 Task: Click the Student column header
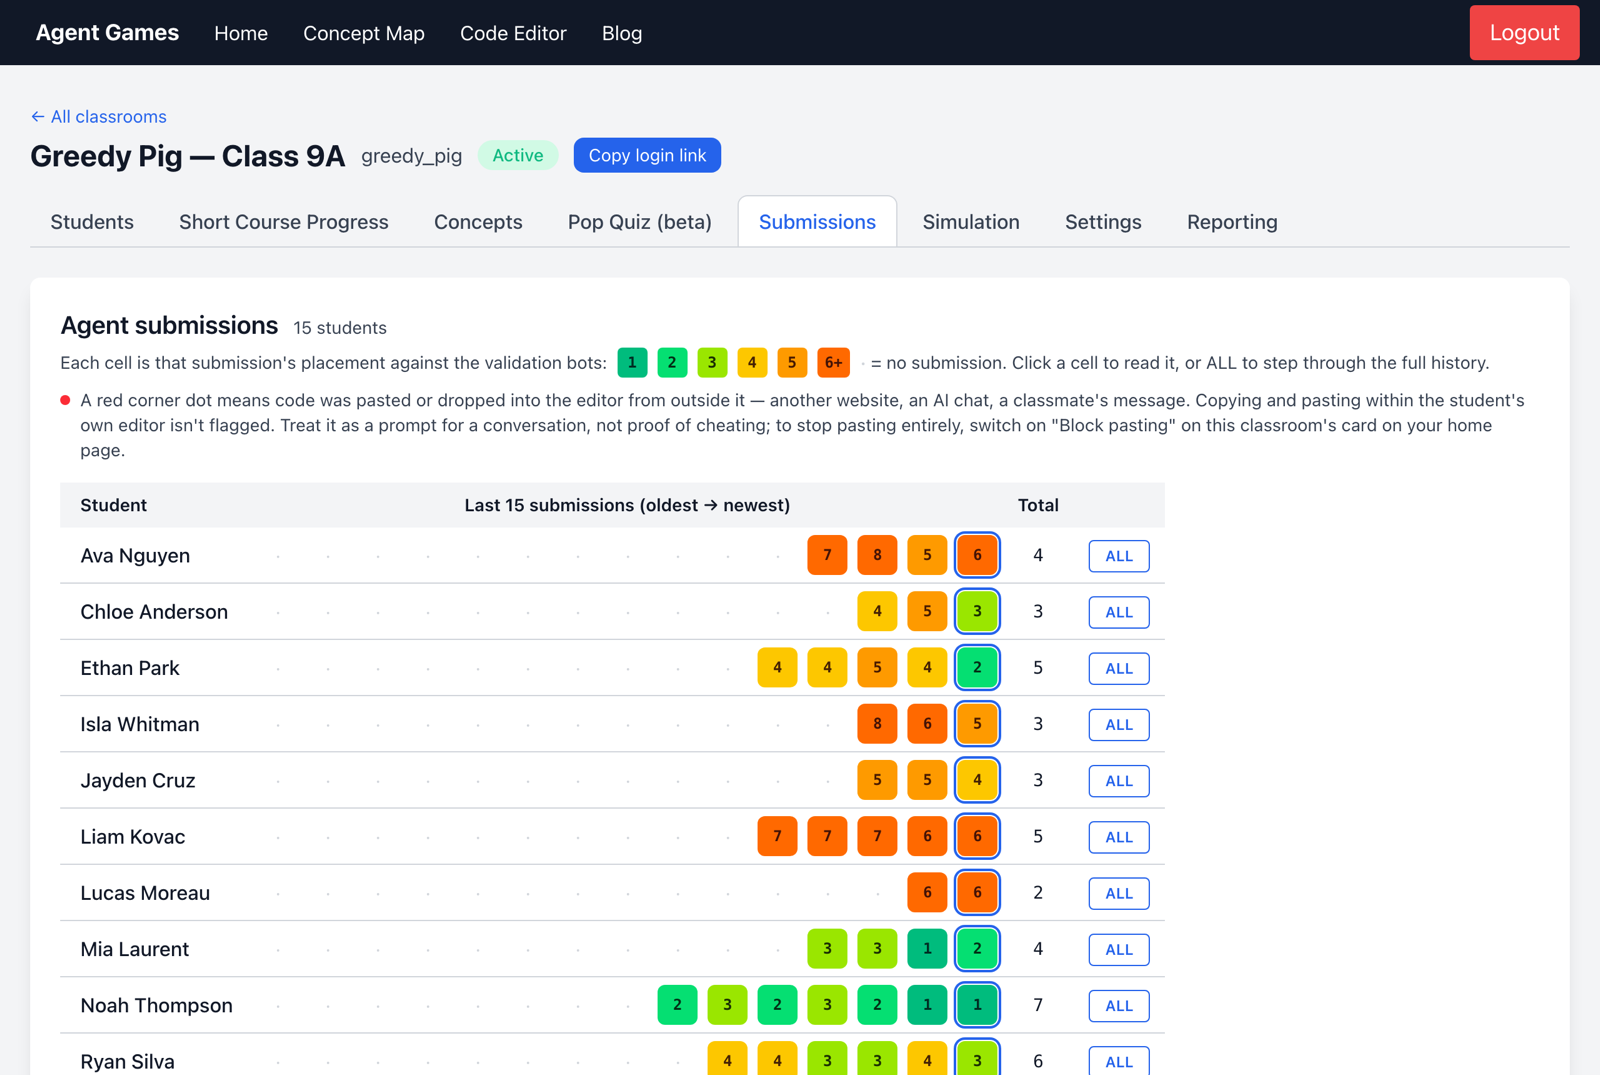click(x=113, y=505)
